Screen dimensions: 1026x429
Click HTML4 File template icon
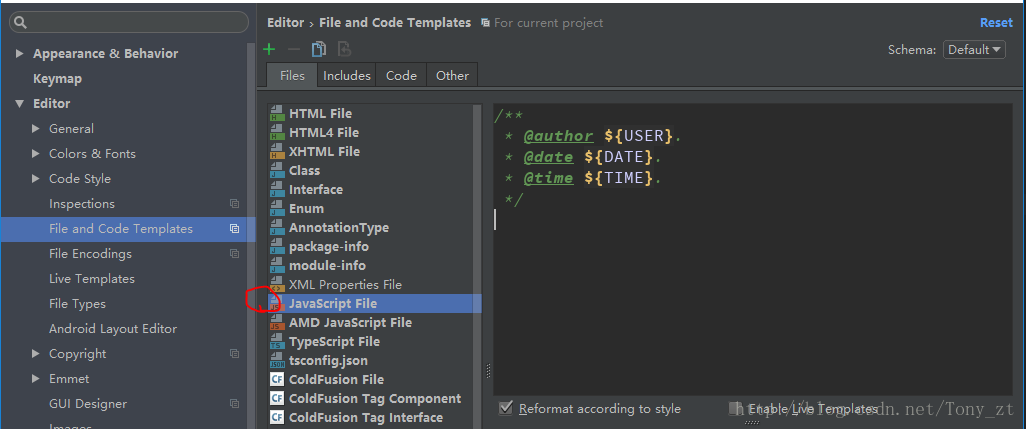277,132
